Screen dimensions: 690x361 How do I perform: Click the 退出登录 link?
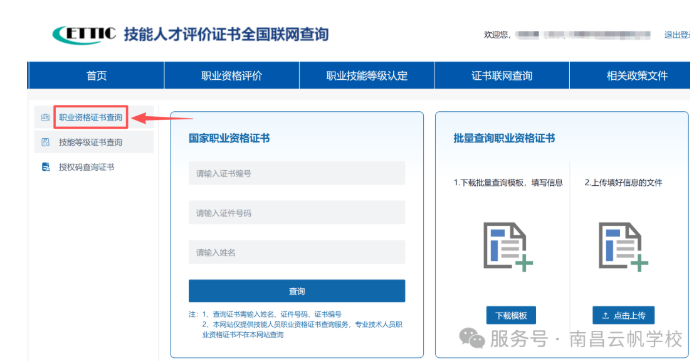click(x=677, y=35)
